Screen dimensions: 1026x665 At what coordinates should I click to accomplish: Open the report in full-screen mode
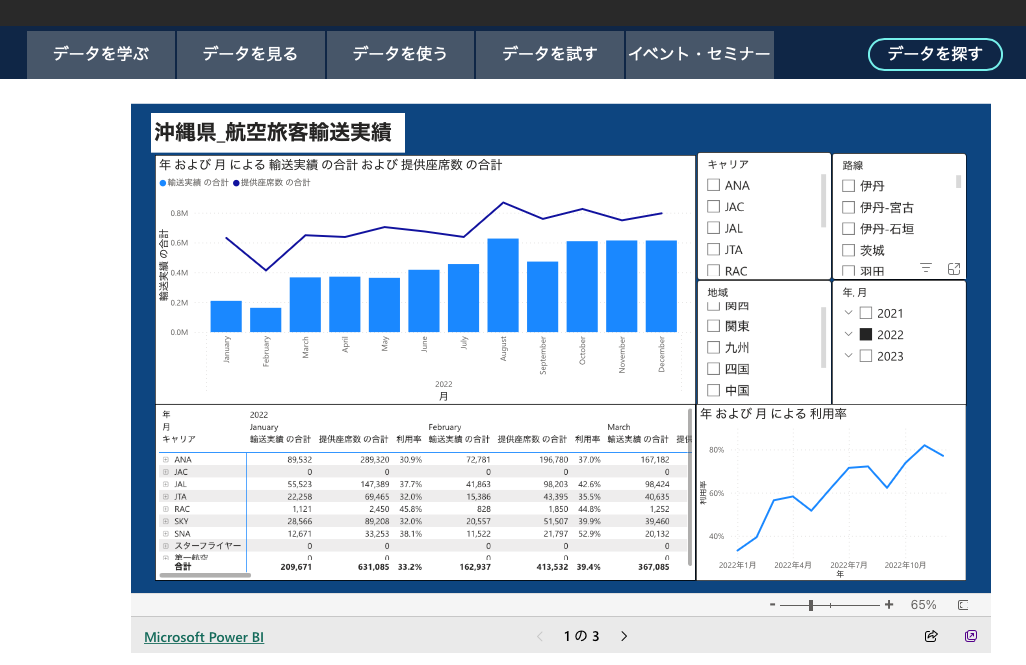point(970,636)
